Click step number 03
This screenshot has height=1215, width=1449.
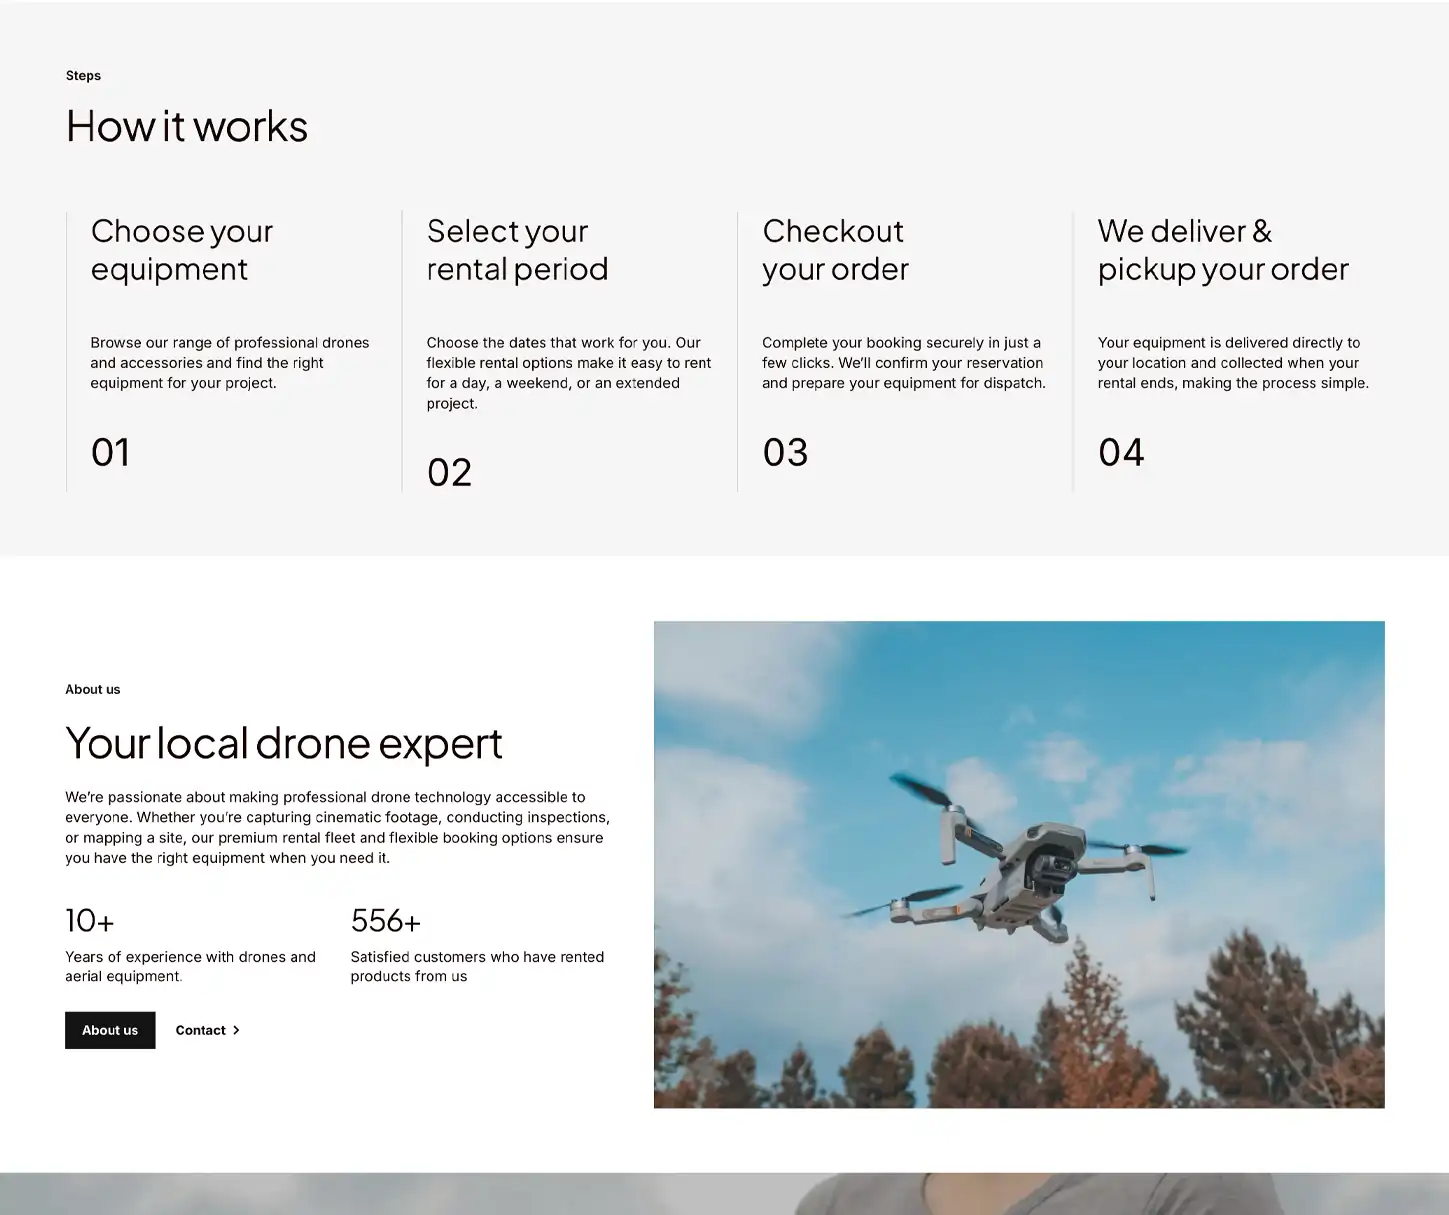785,452
